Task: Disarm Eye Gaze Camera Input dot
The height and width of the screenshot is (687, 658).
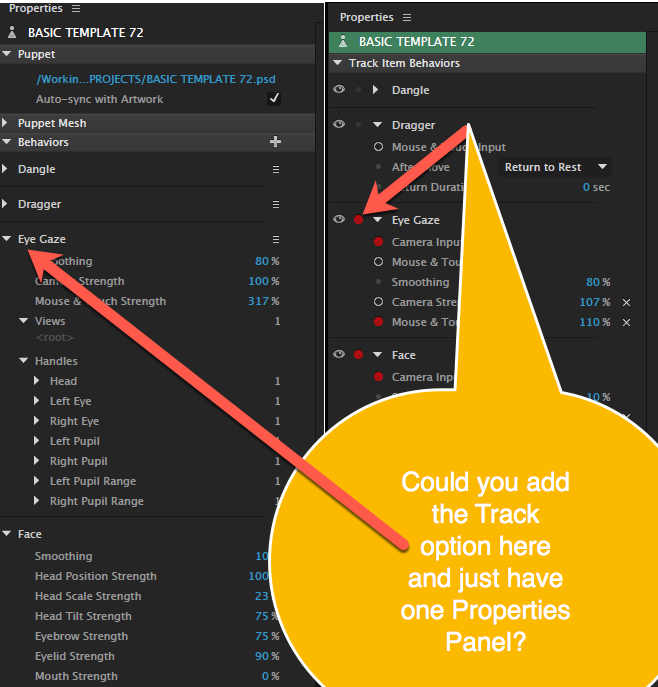Action: click(x=379, y=241)
